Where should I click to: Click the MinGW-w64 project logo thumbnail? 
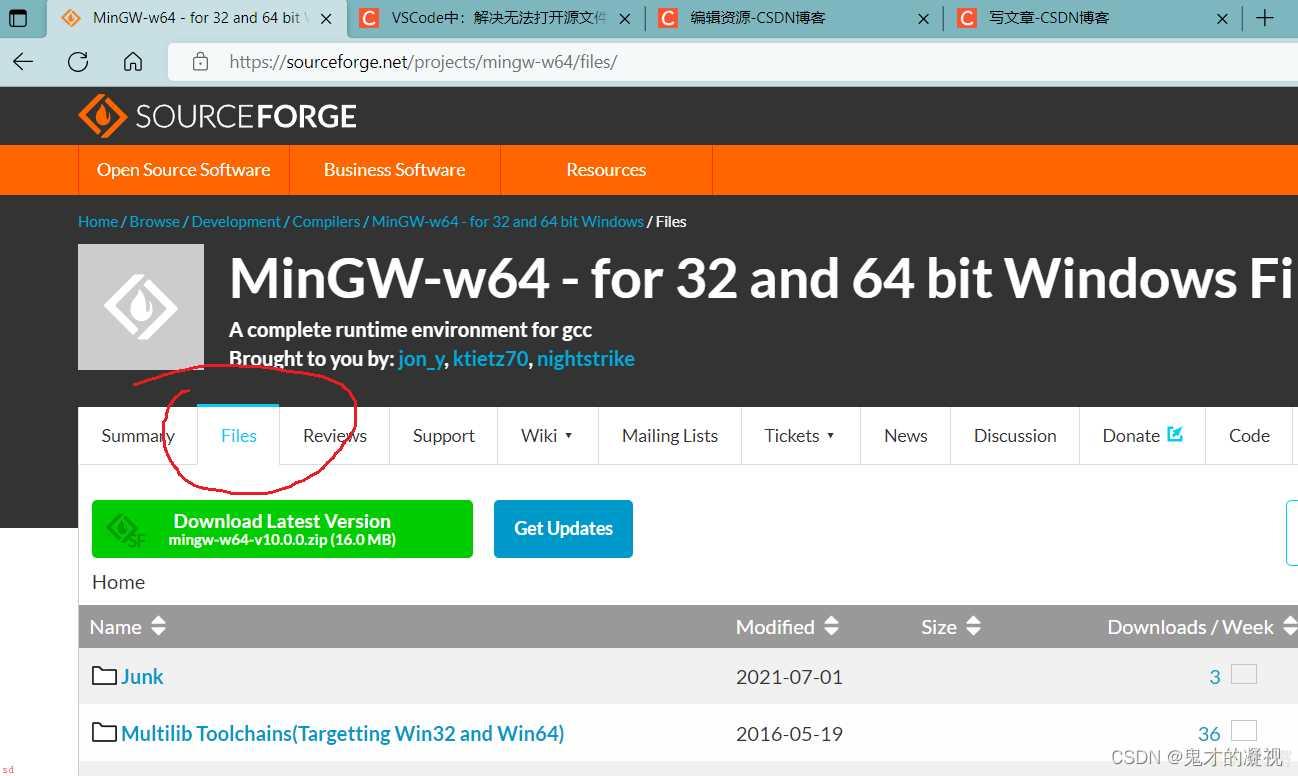[x=141, y=307]
